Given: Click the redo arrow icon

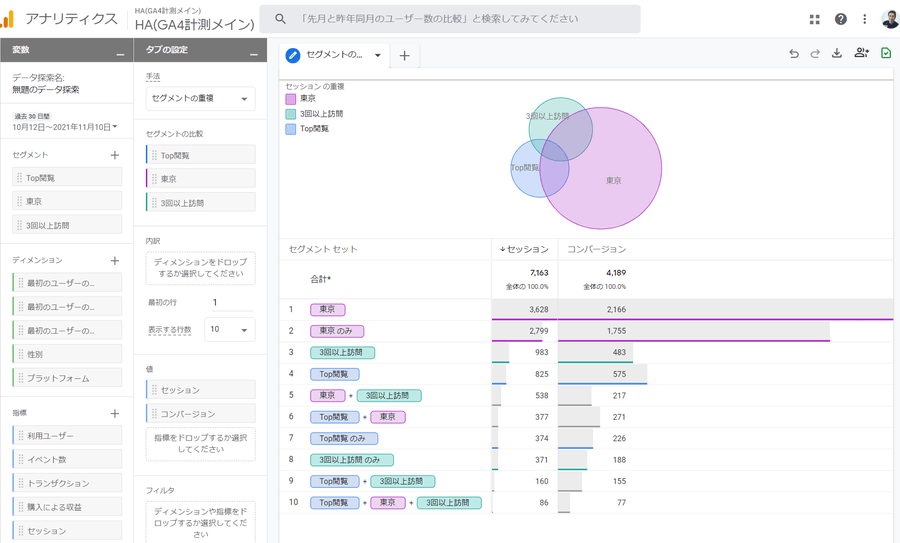Looking at the screenshot, I should coord(815,54).
